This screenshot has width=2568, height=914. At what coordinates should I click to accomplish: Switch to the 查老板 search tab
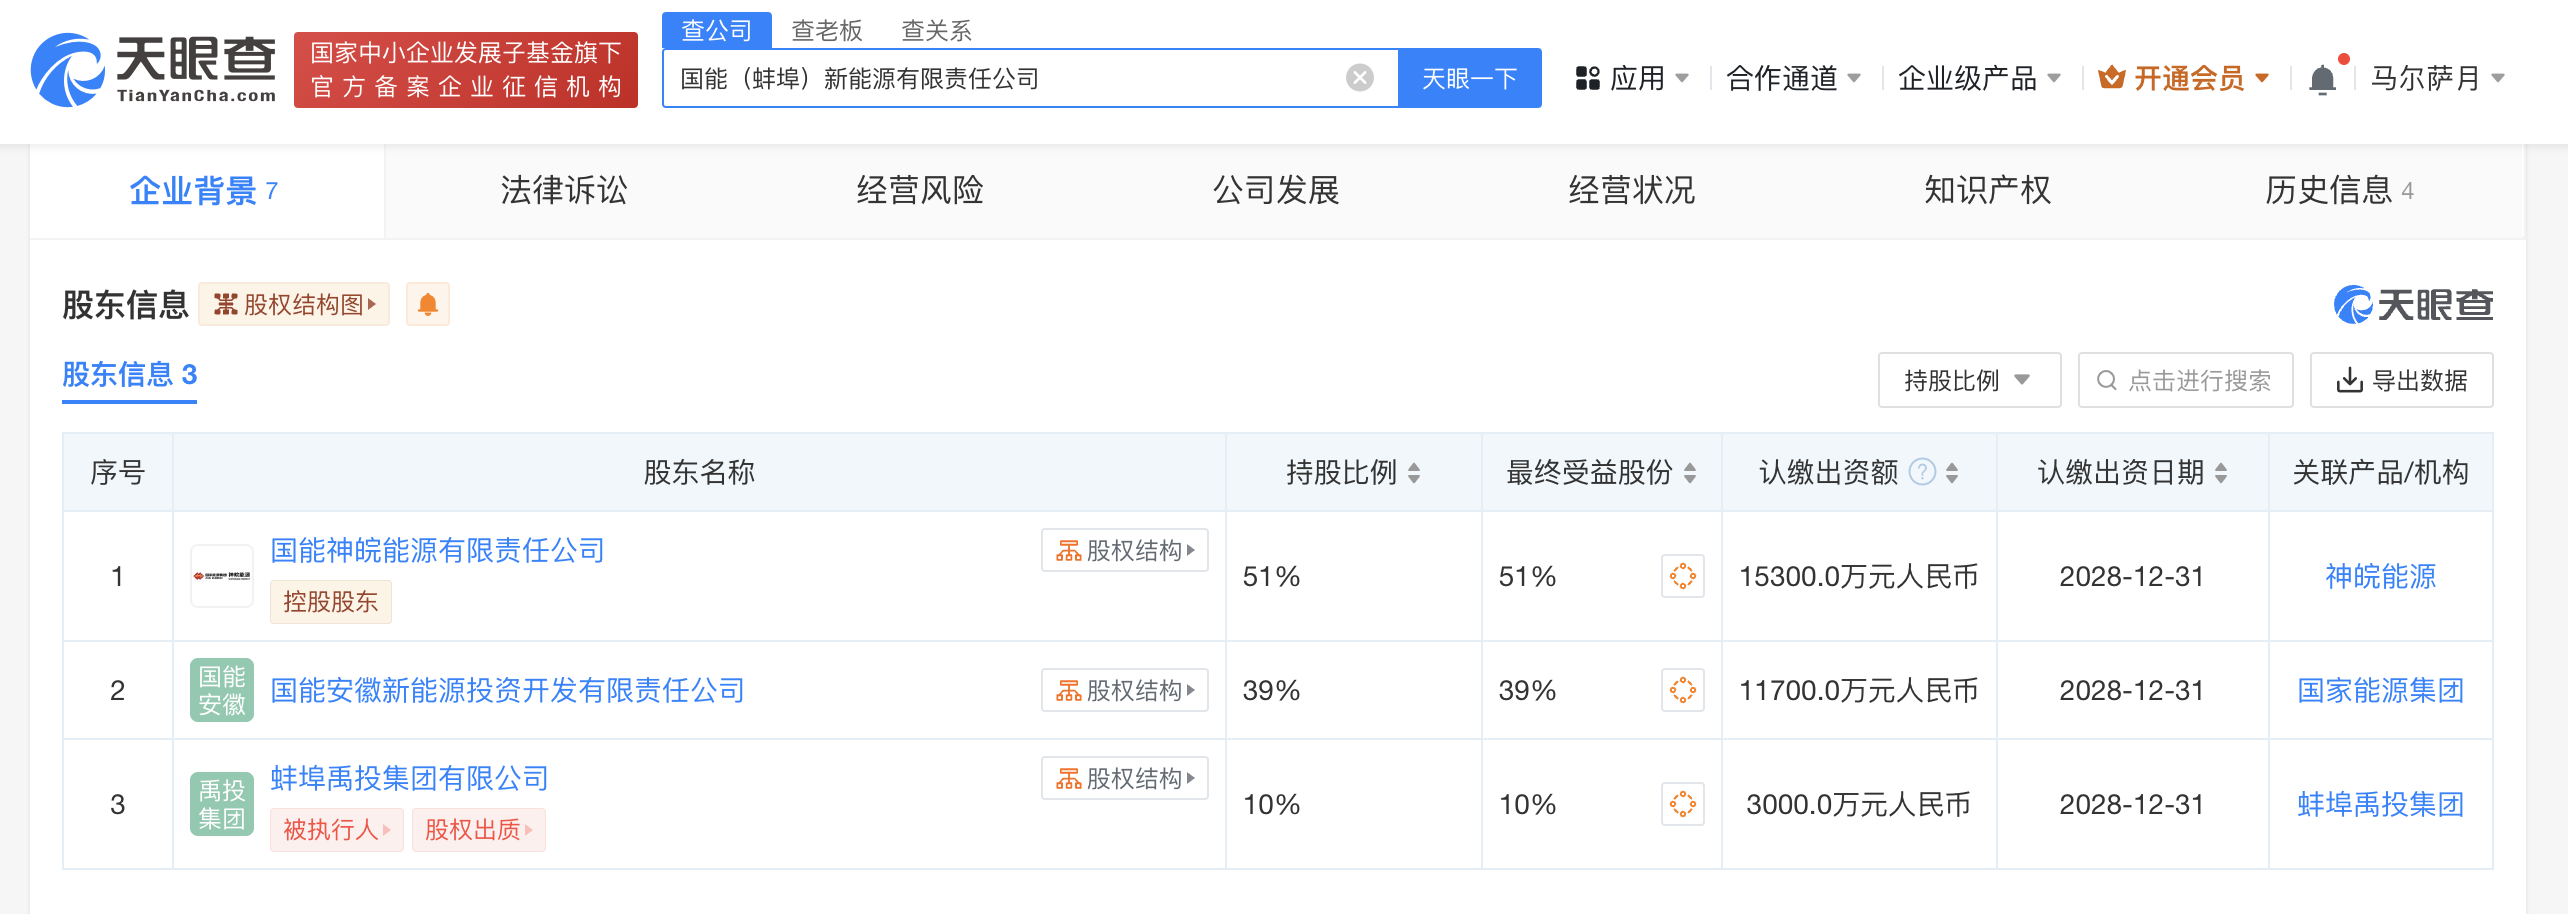[x=826, y=30]
